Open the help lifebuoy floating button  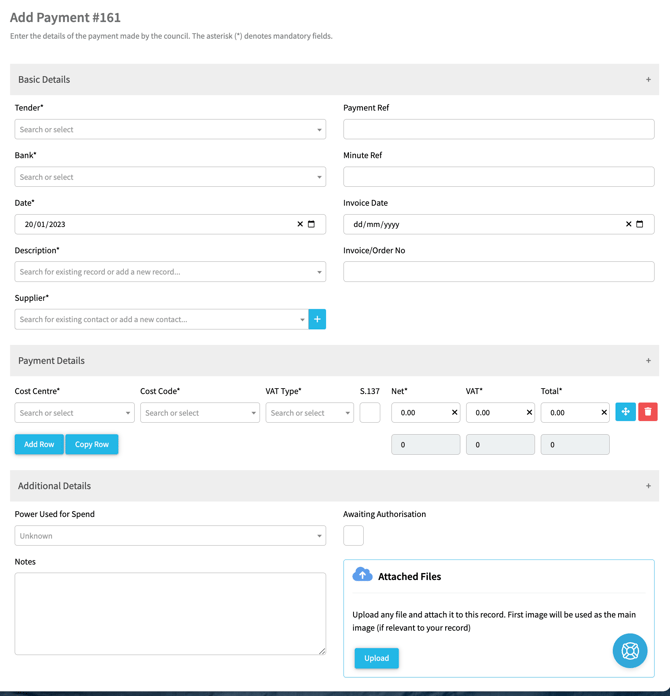click(x=630, y=651)
